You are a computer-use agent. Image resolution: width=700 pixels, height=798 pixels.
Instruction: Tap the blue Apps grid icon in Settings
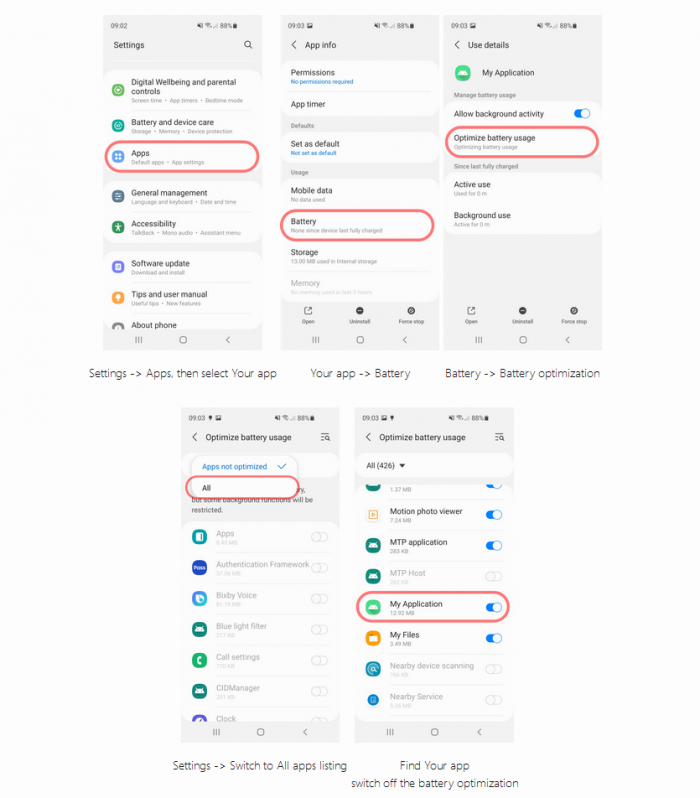(x=118, y=157)
